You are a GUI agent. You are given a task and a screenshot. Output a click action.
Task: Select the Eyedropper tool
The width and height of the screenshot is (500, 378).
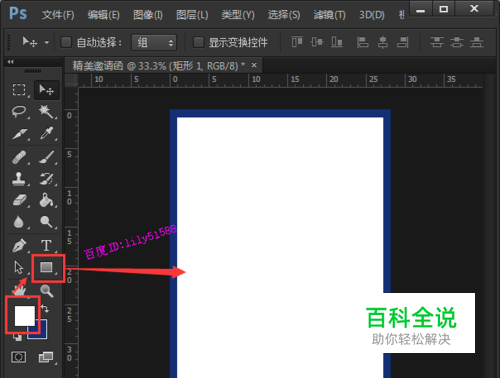click(x=47, y=134)
